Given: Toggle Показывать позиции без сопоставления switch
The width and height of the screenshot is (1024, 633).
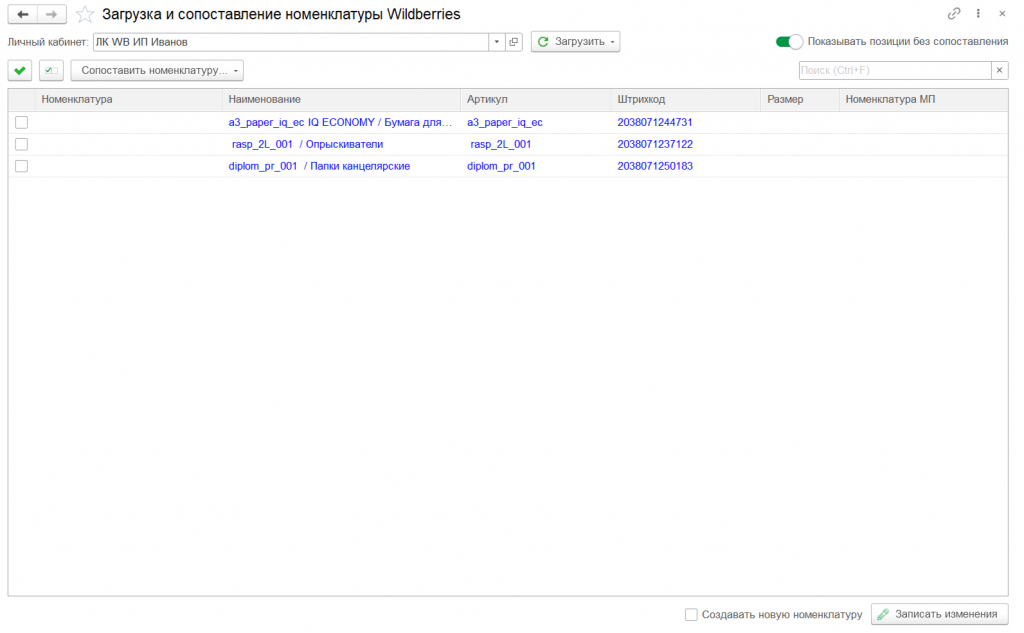Looking at the screenshot, I should click(x=790, y=42).
